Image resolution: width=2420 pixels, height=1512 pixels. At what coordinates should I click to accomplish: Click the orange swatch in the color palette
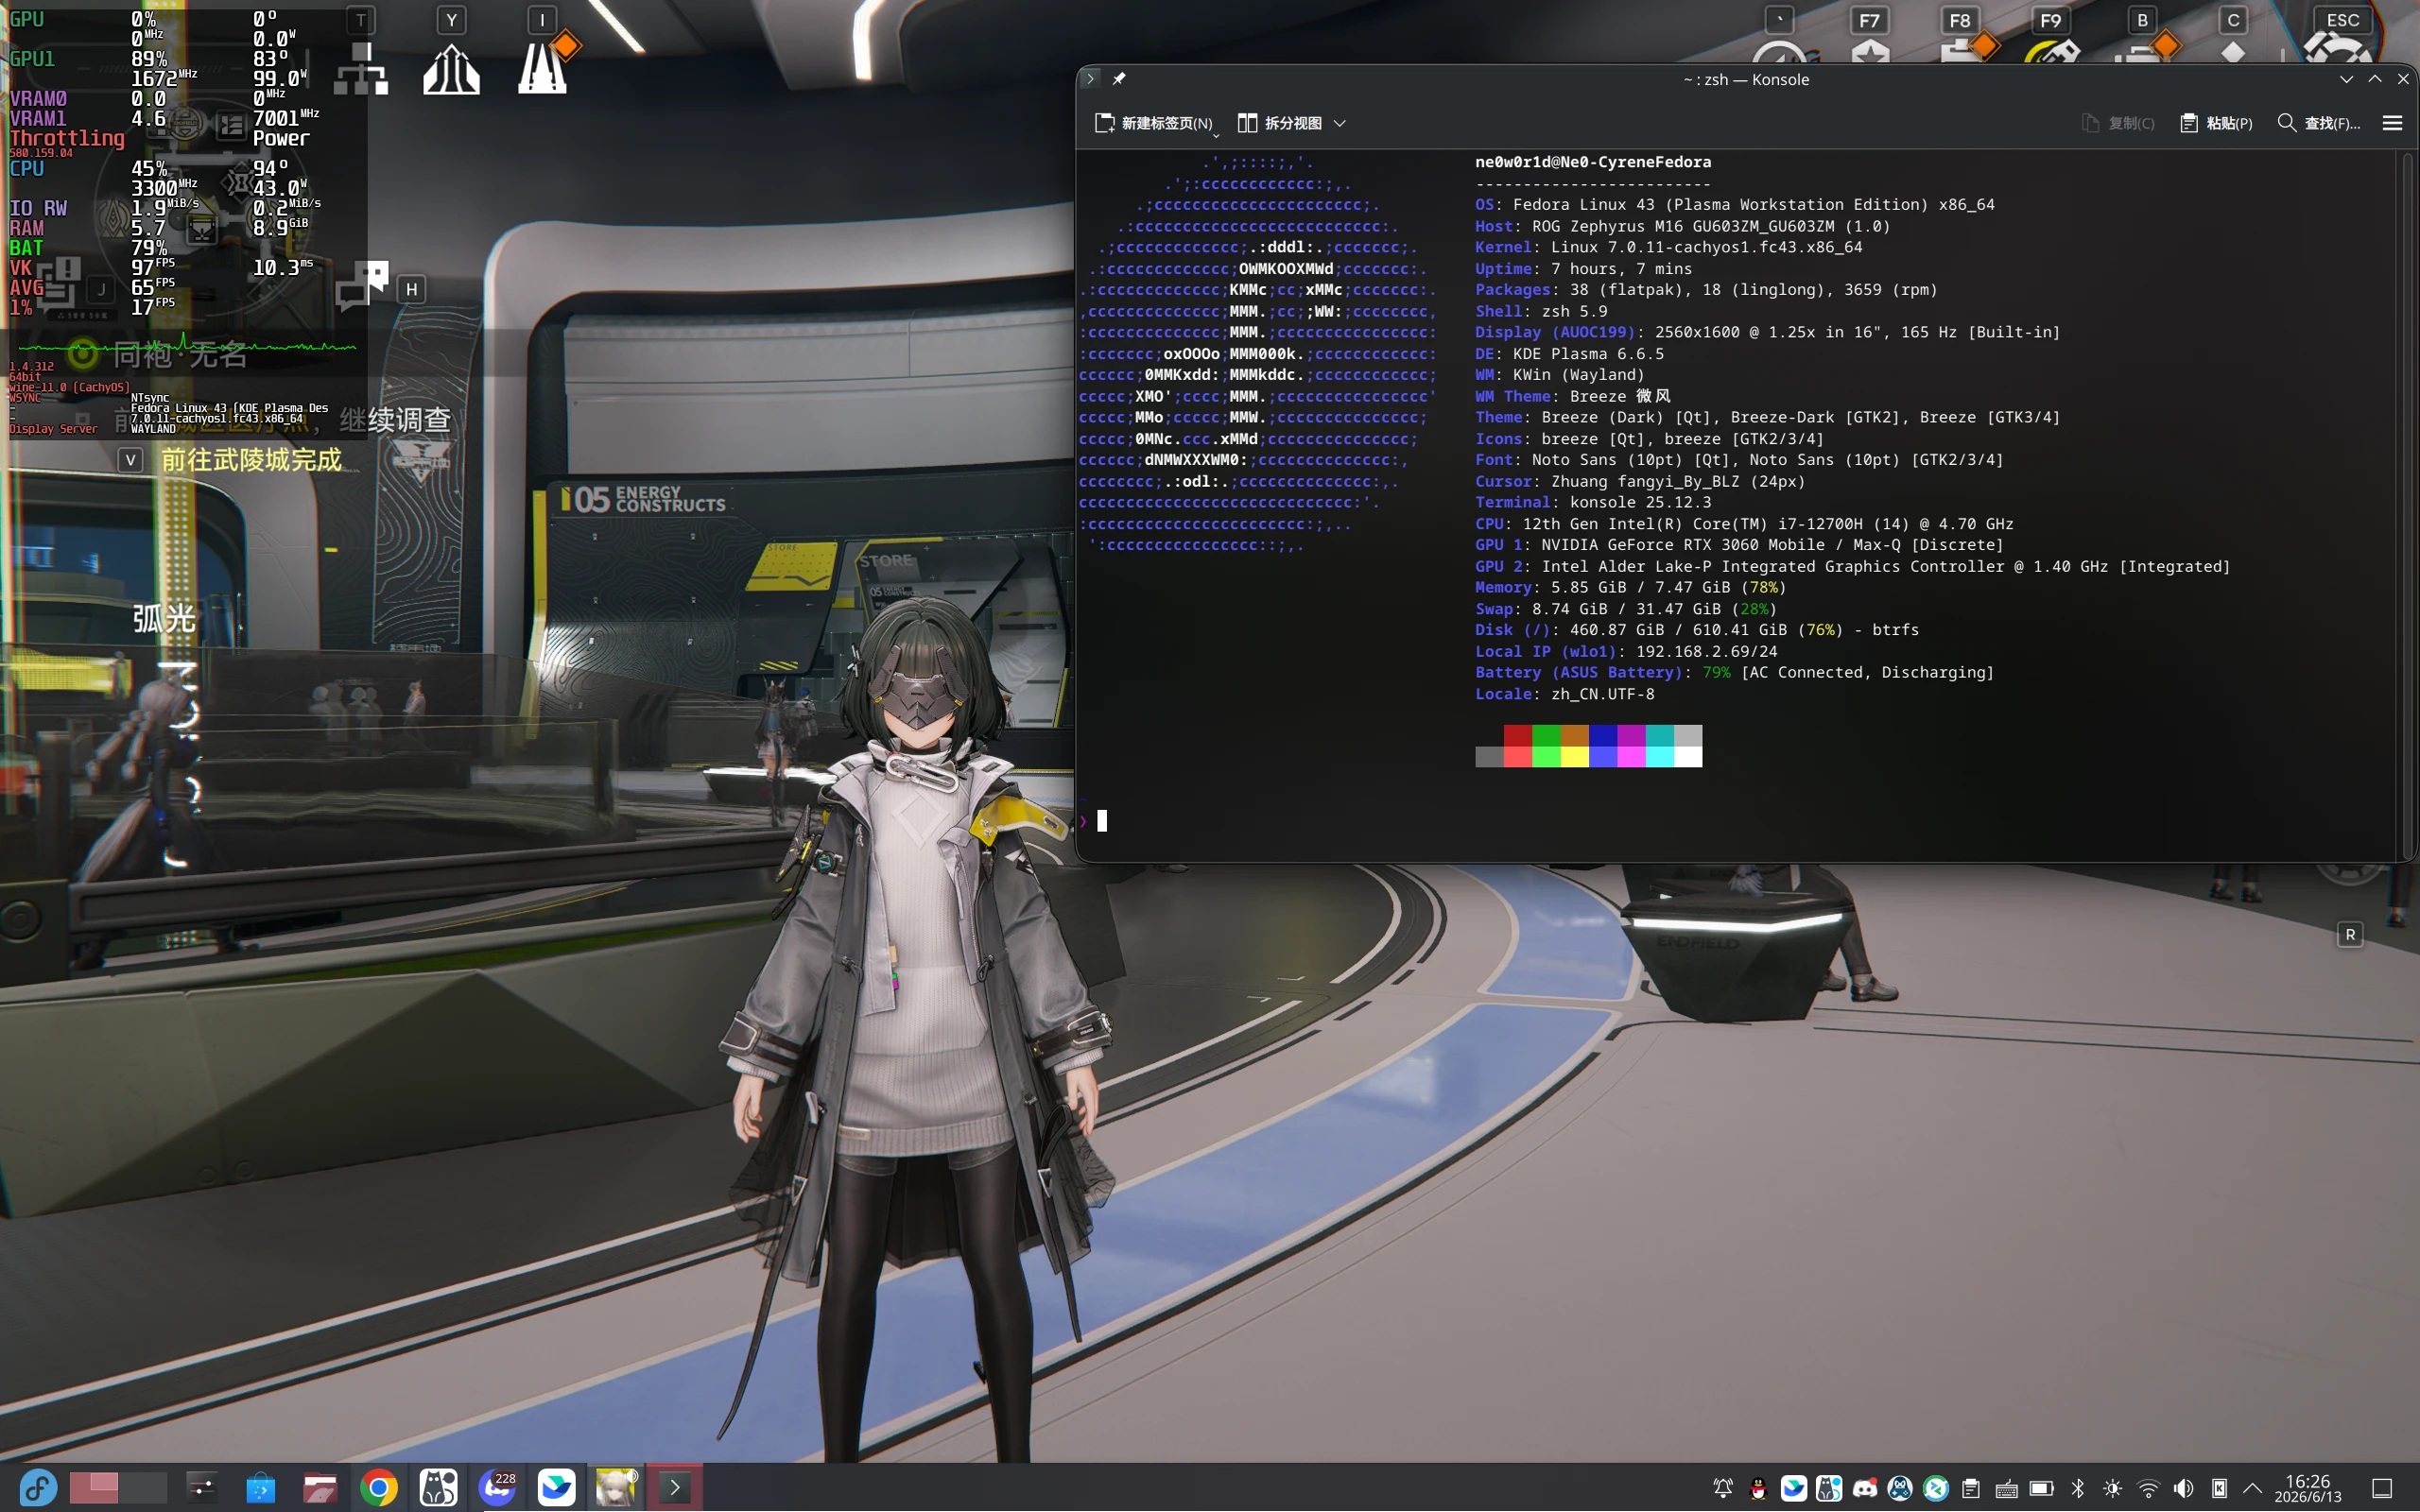tap(1574, 736)
